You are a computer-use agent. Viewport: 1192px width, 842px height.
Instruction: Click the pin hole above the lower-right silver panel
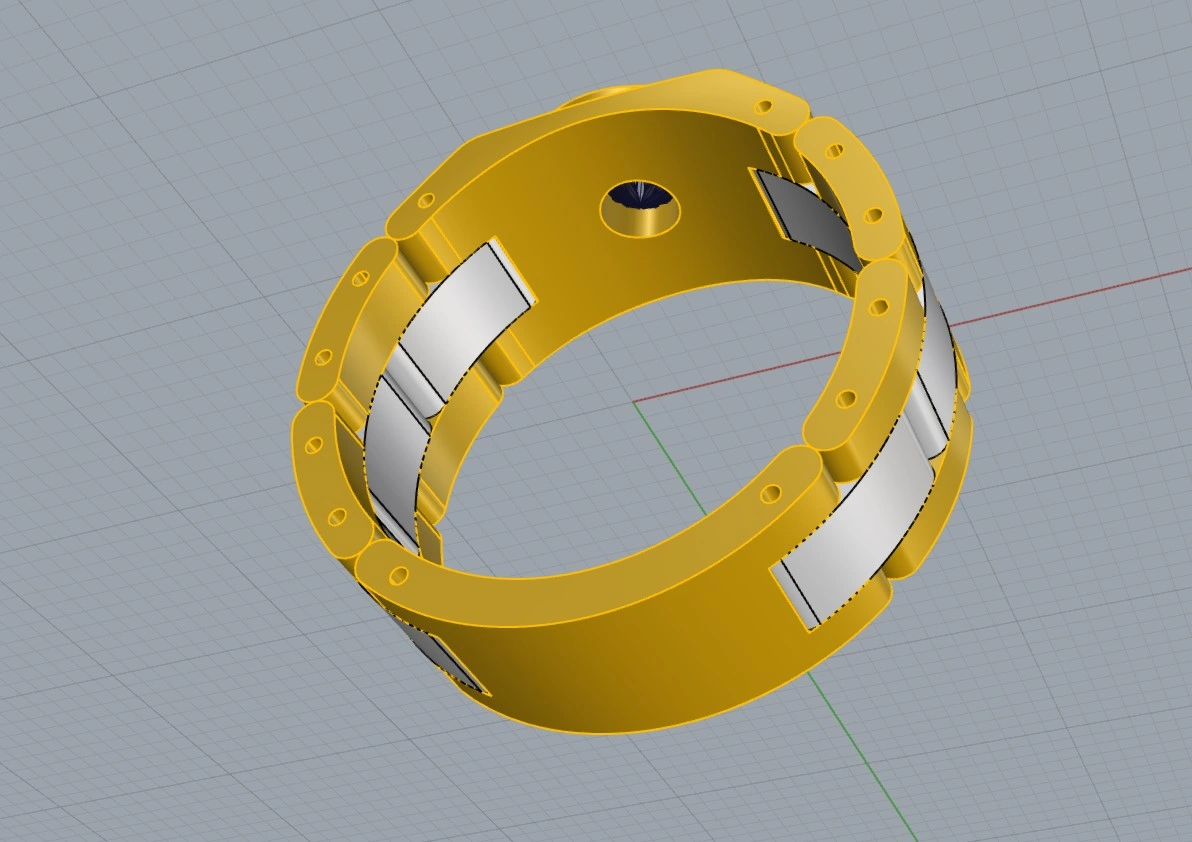tap(771, 493)
